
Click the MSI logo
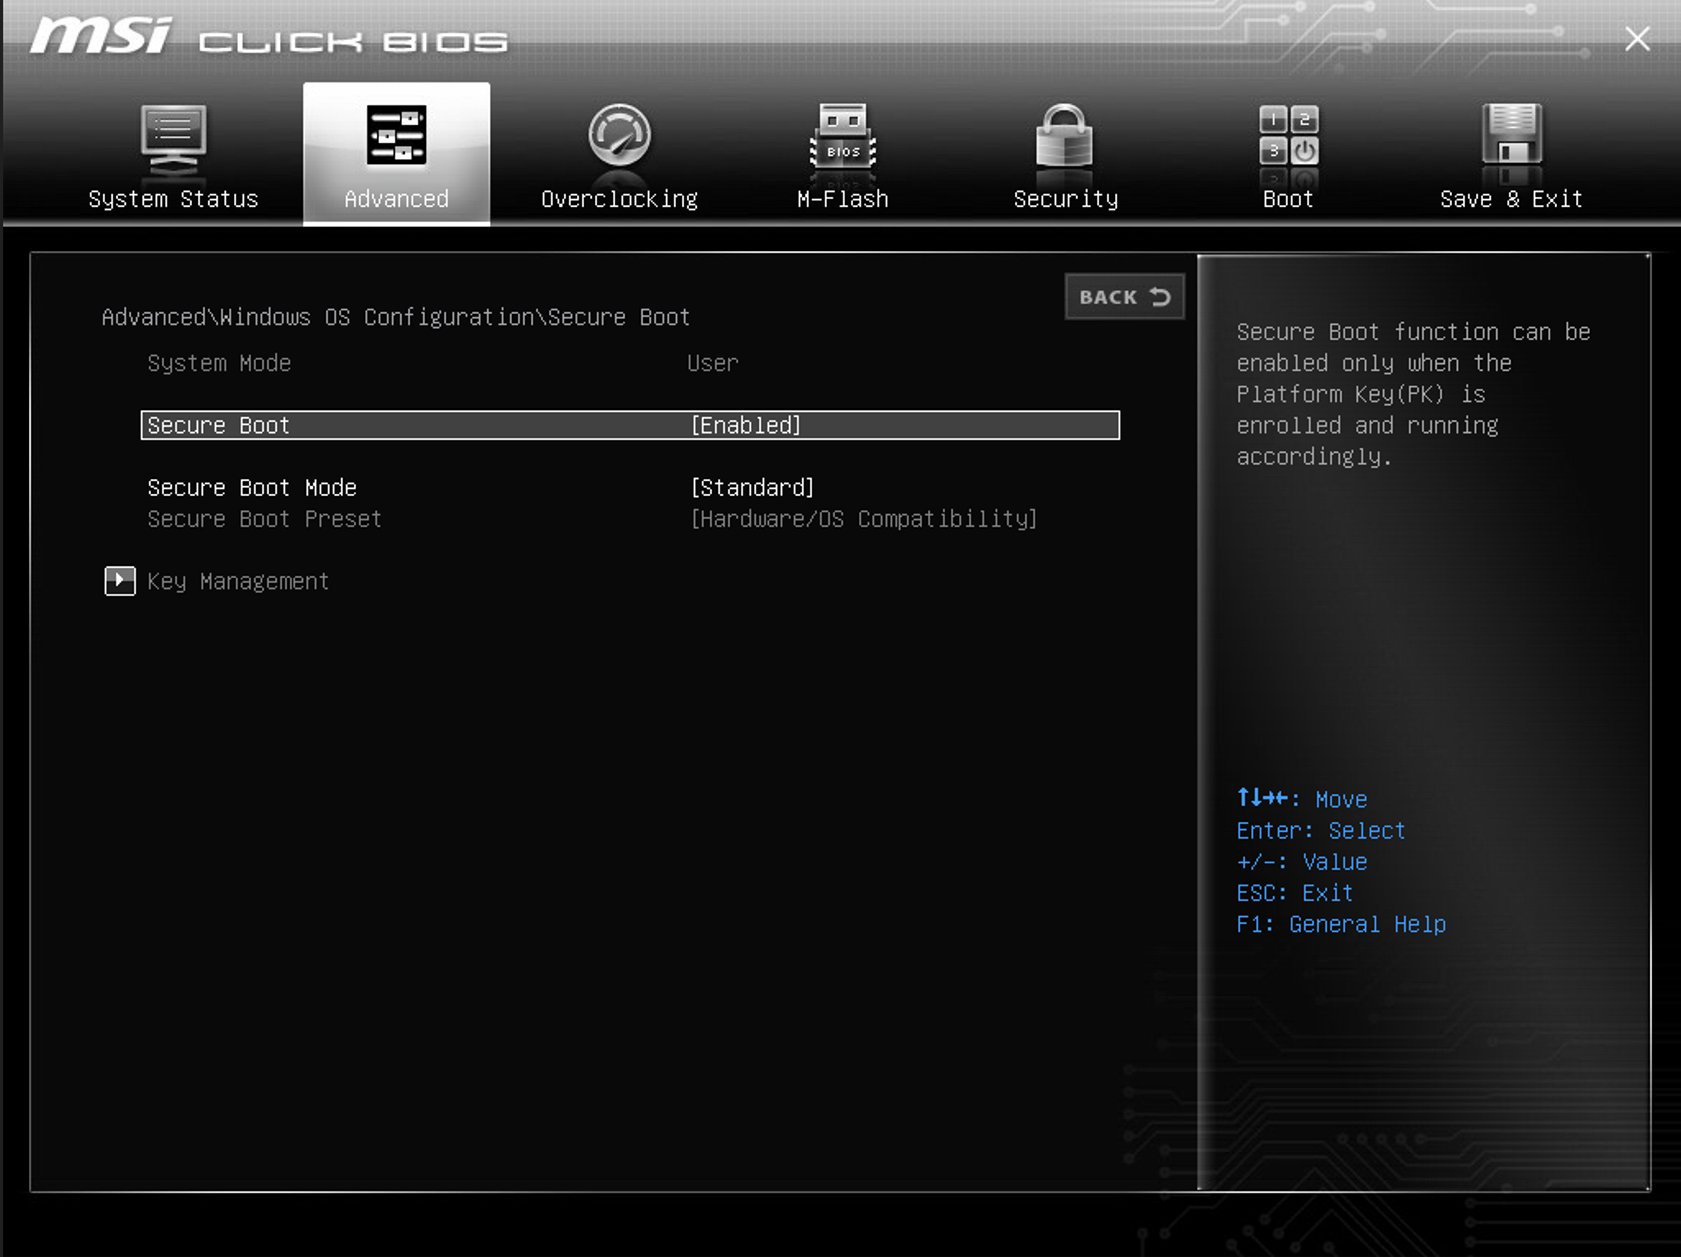tap(100, 37)
